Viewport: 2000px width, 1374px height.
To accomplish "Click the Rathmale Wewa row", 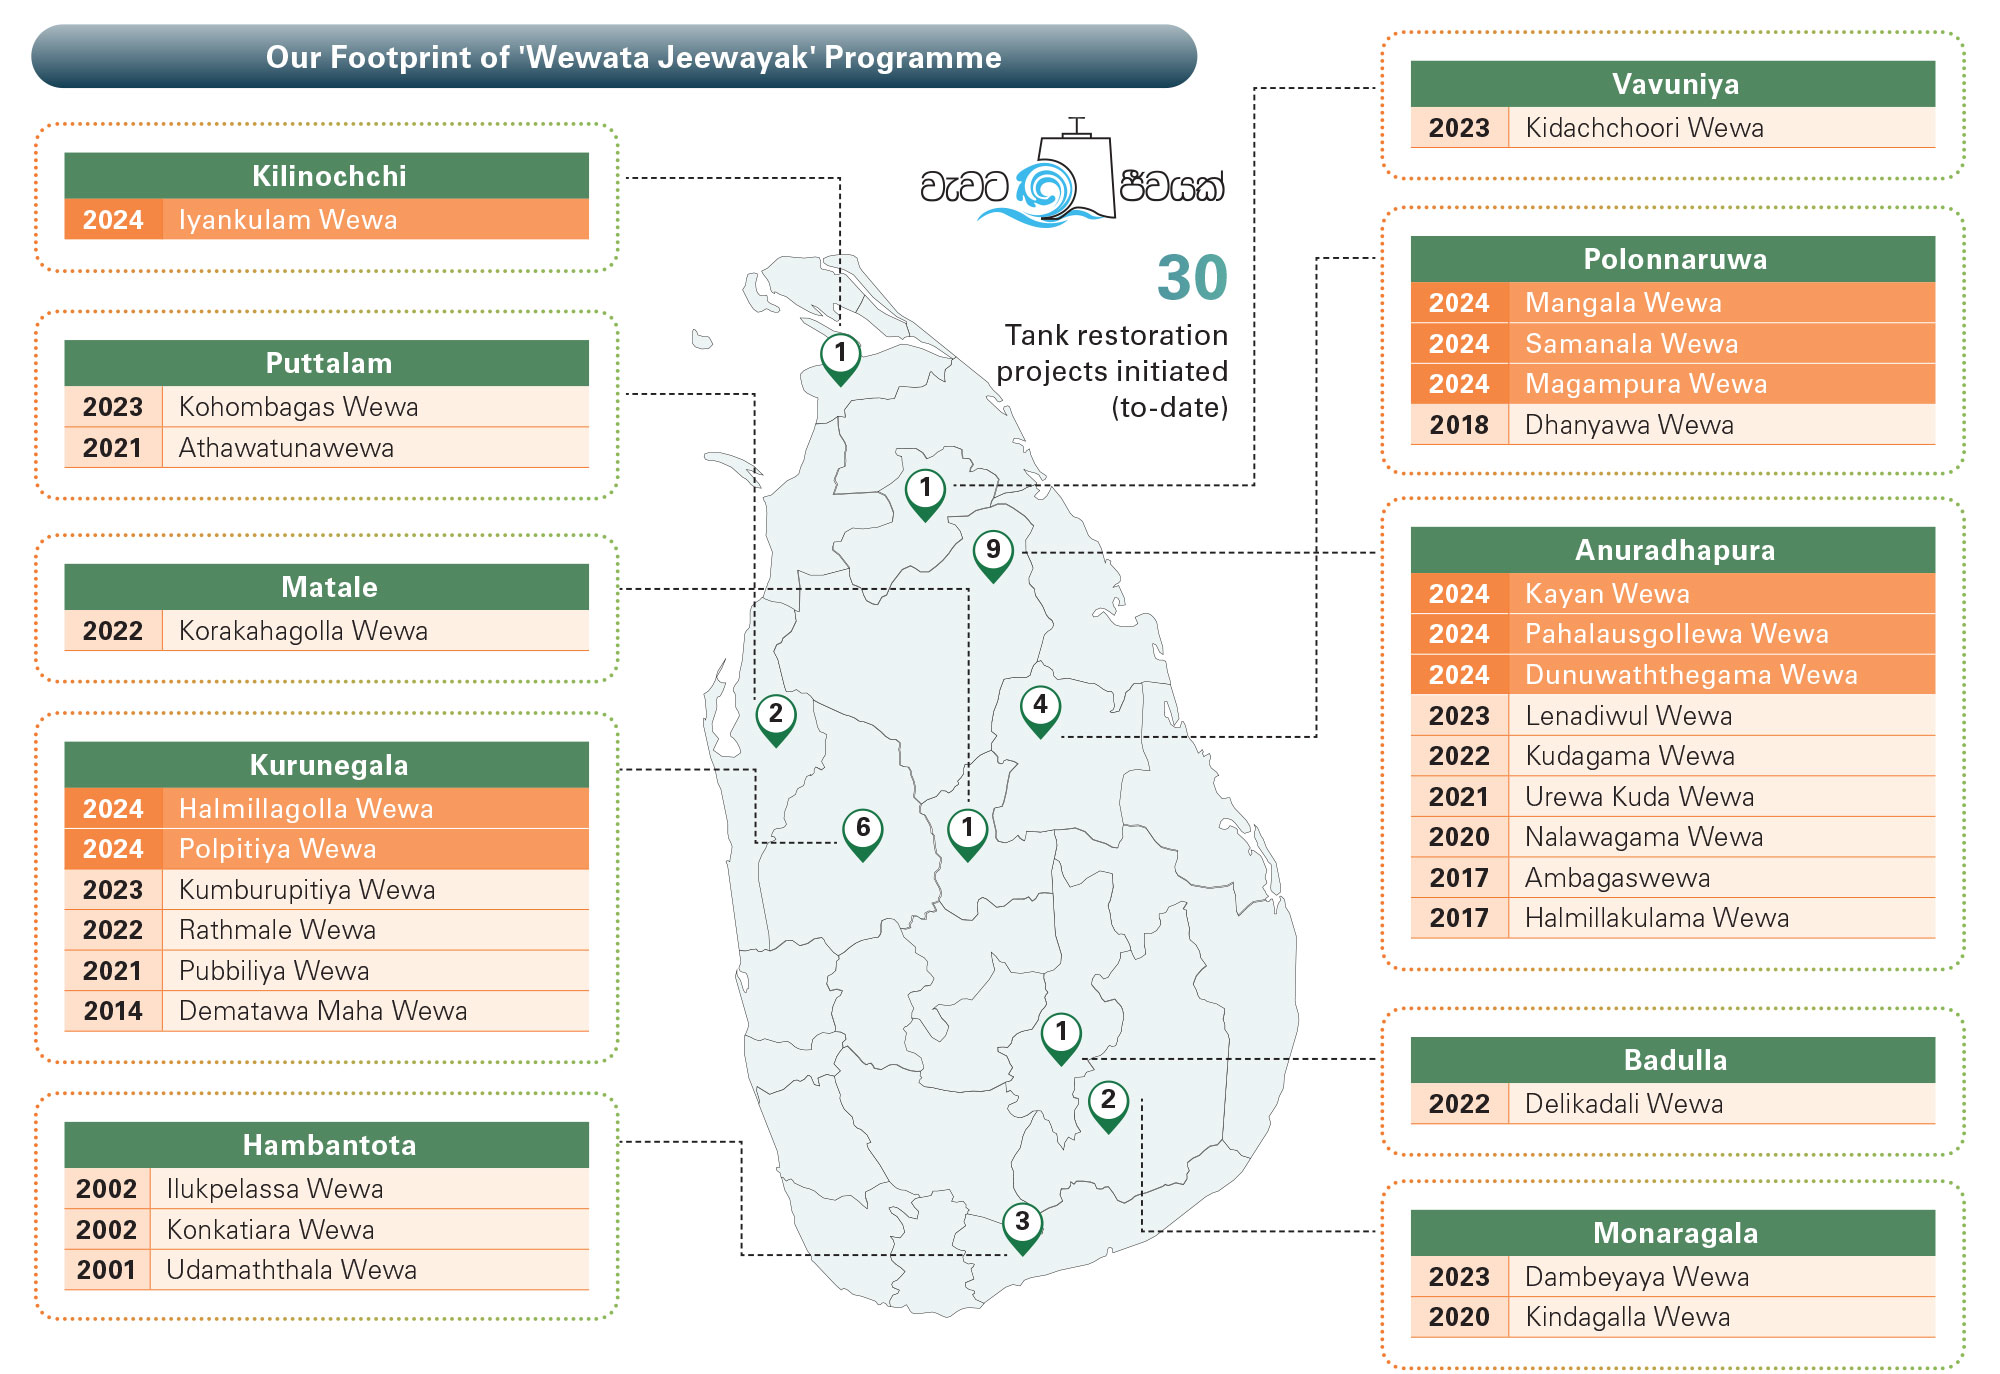I will [327, 930].
